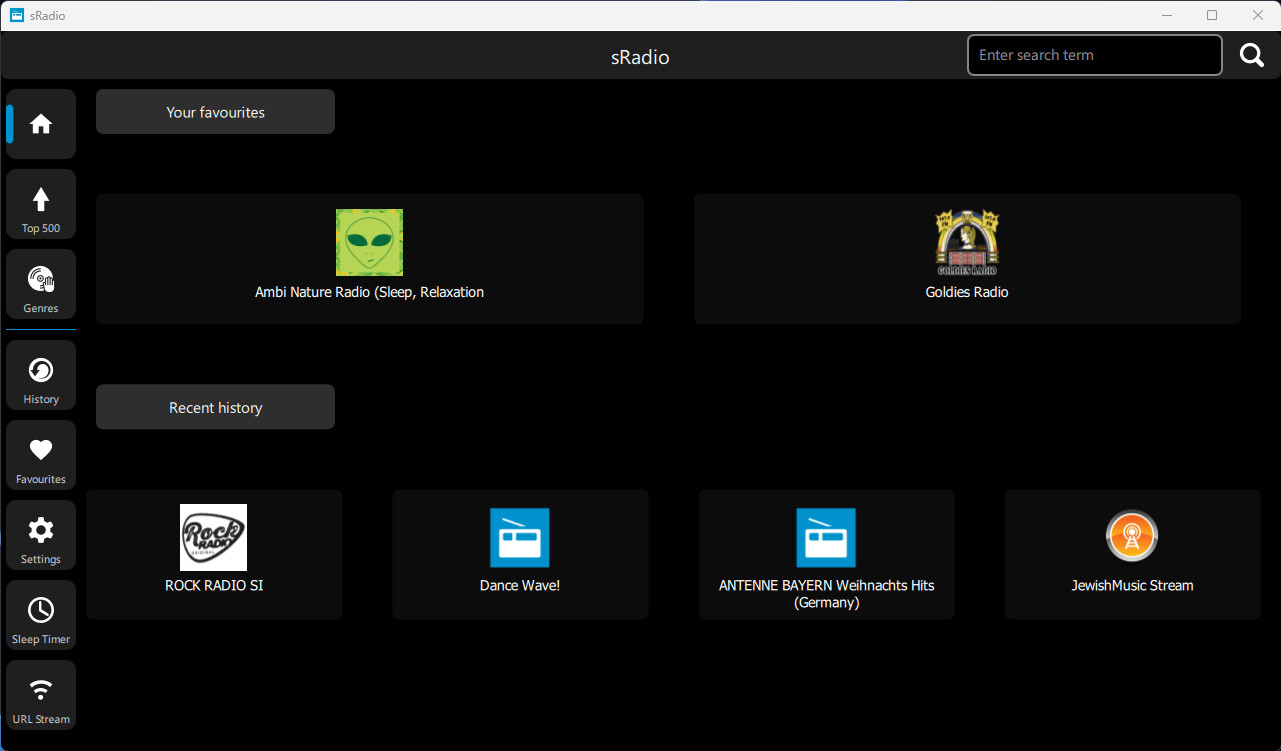The image size is (1281, 751).
Task: Select the Settings label in sidebar
Action: tap(41, 559)
